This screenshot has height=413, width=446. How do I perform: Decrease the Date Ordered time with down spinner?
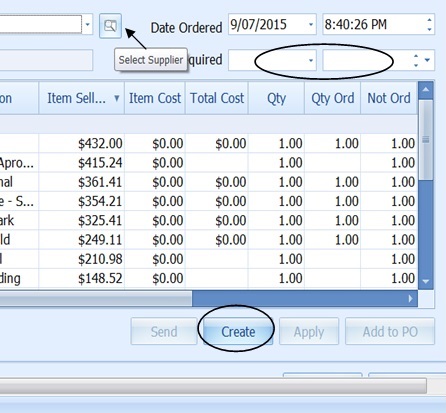tap(429, 29)
